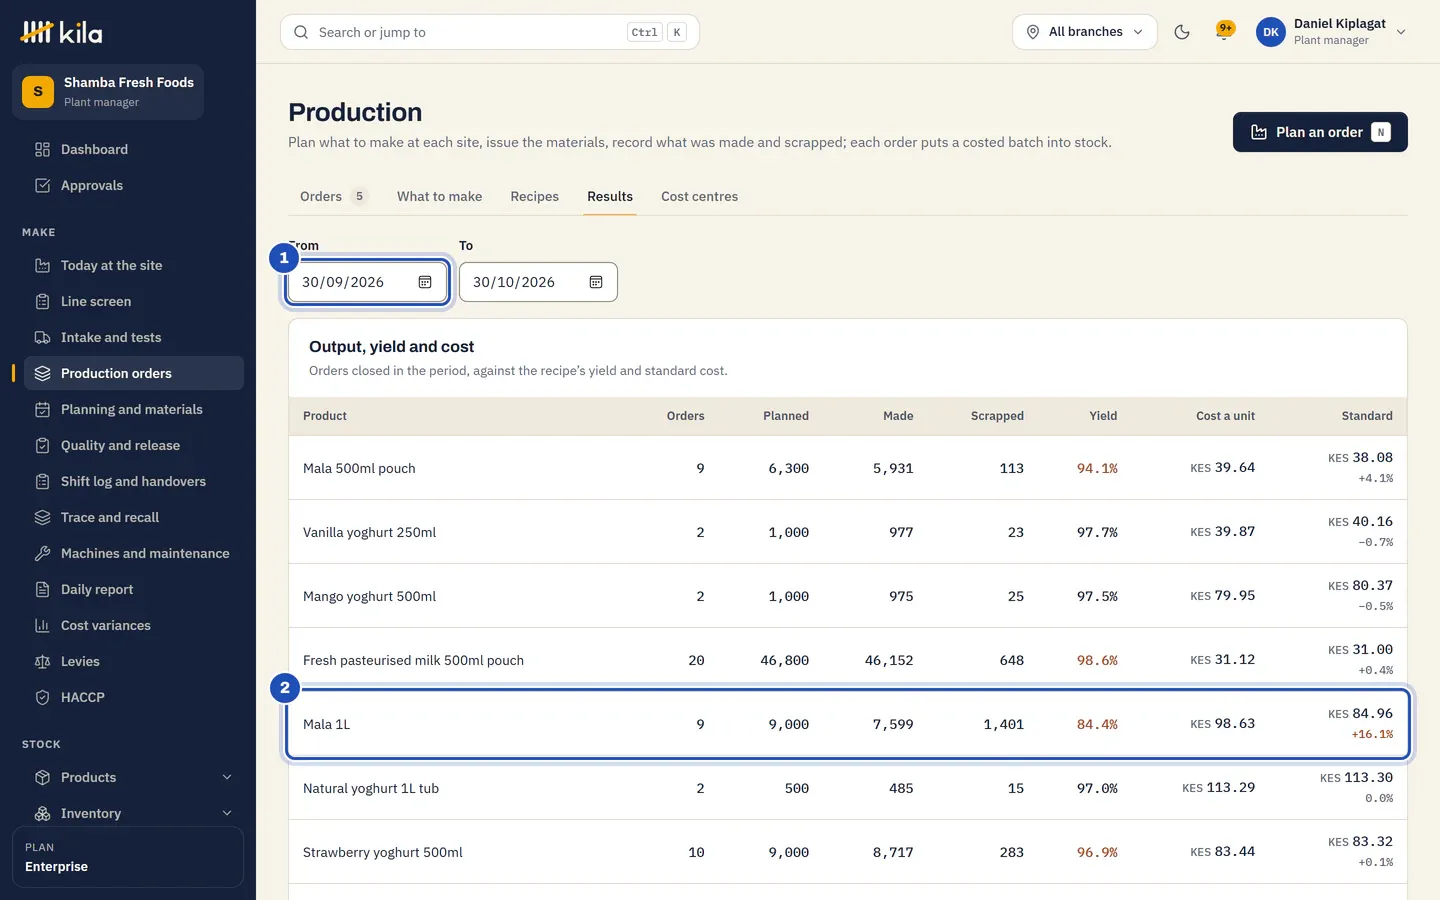This screenshot has height=900, width=1440.
Task: Click the Shamba Fresh Foods workspace card
Action: (108, 92)
